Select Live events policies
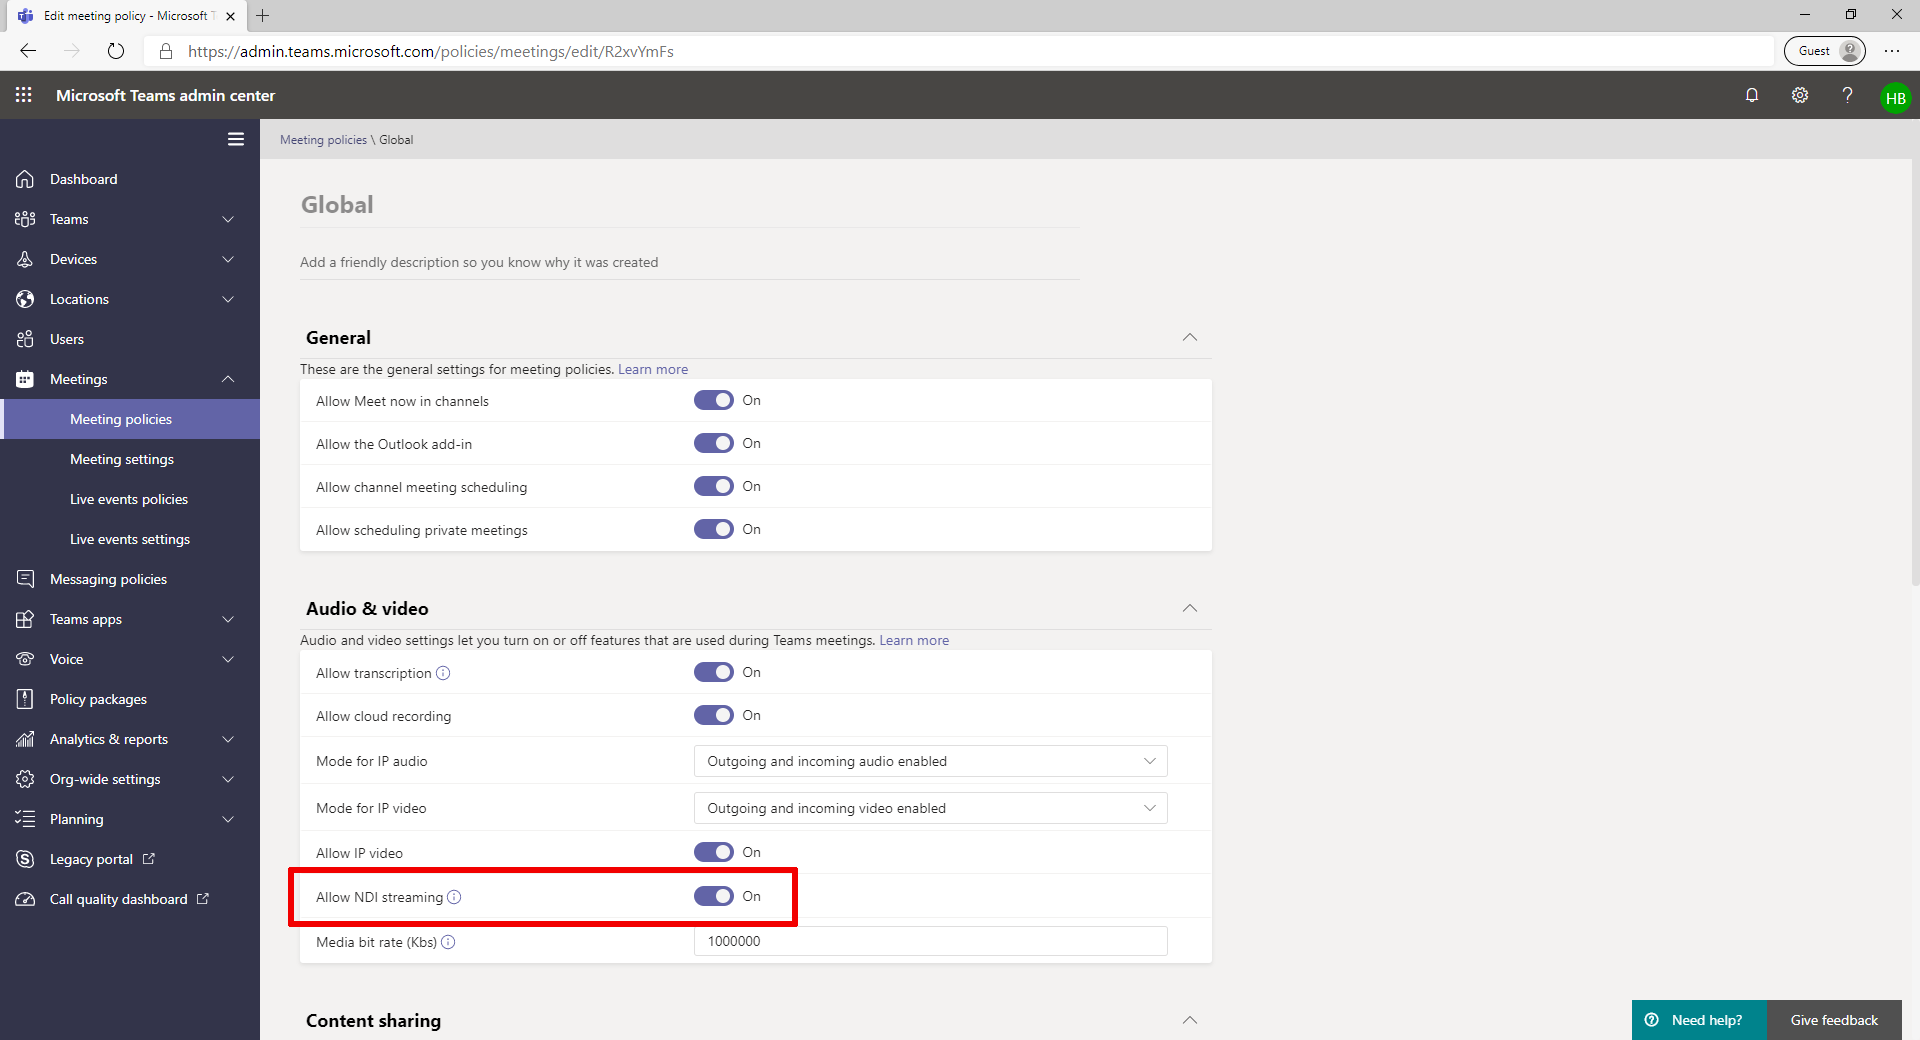This screenshot has width=1920, height=1040. click(x=130, y=499)
